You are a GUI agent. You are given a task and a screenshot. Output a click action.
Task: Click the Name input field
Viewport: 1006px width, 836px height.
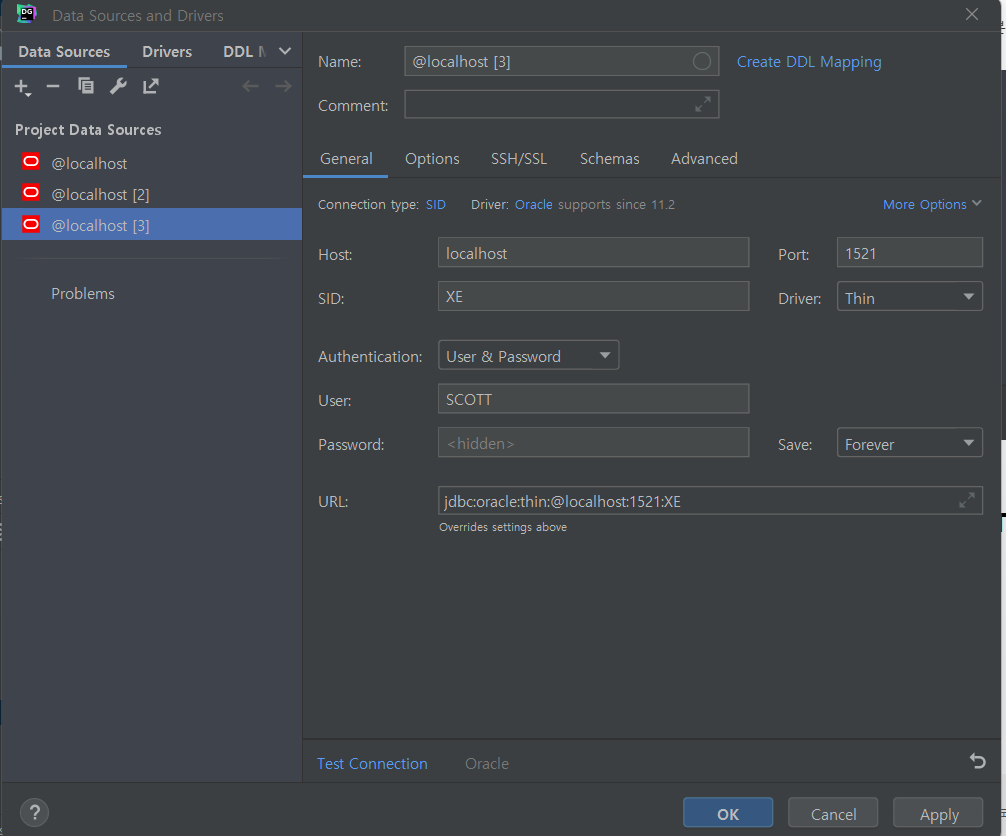pos(561,61)
